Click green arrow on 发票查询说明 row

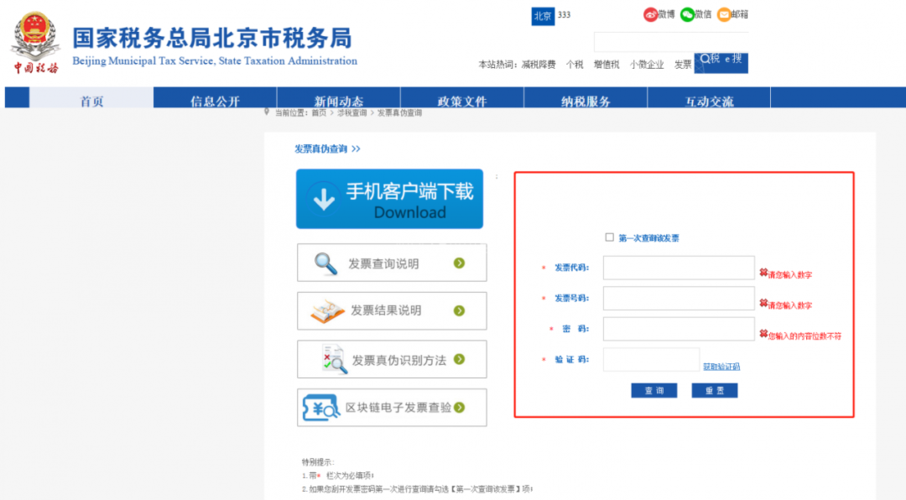point(459,263)
